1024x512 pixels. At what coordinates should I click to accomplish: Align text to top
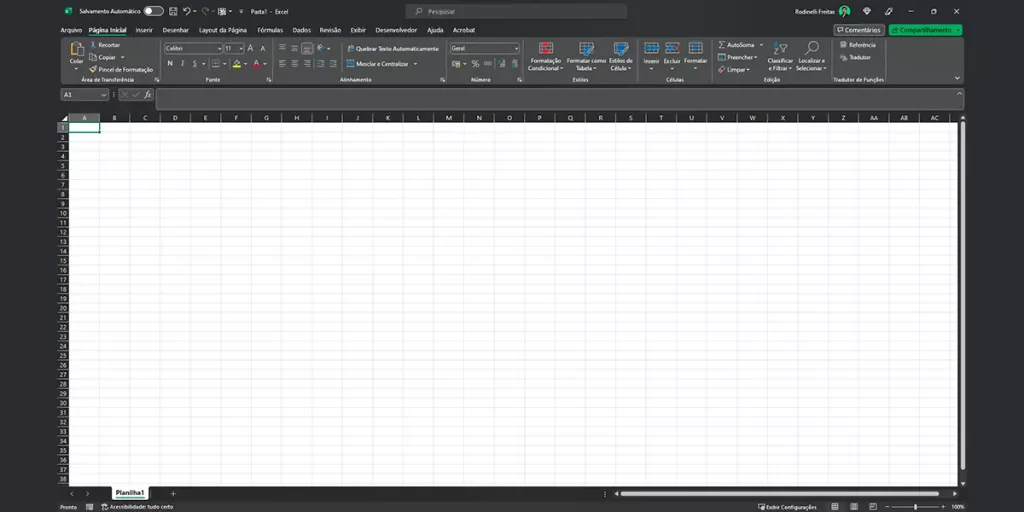click(x=282, y=48)
